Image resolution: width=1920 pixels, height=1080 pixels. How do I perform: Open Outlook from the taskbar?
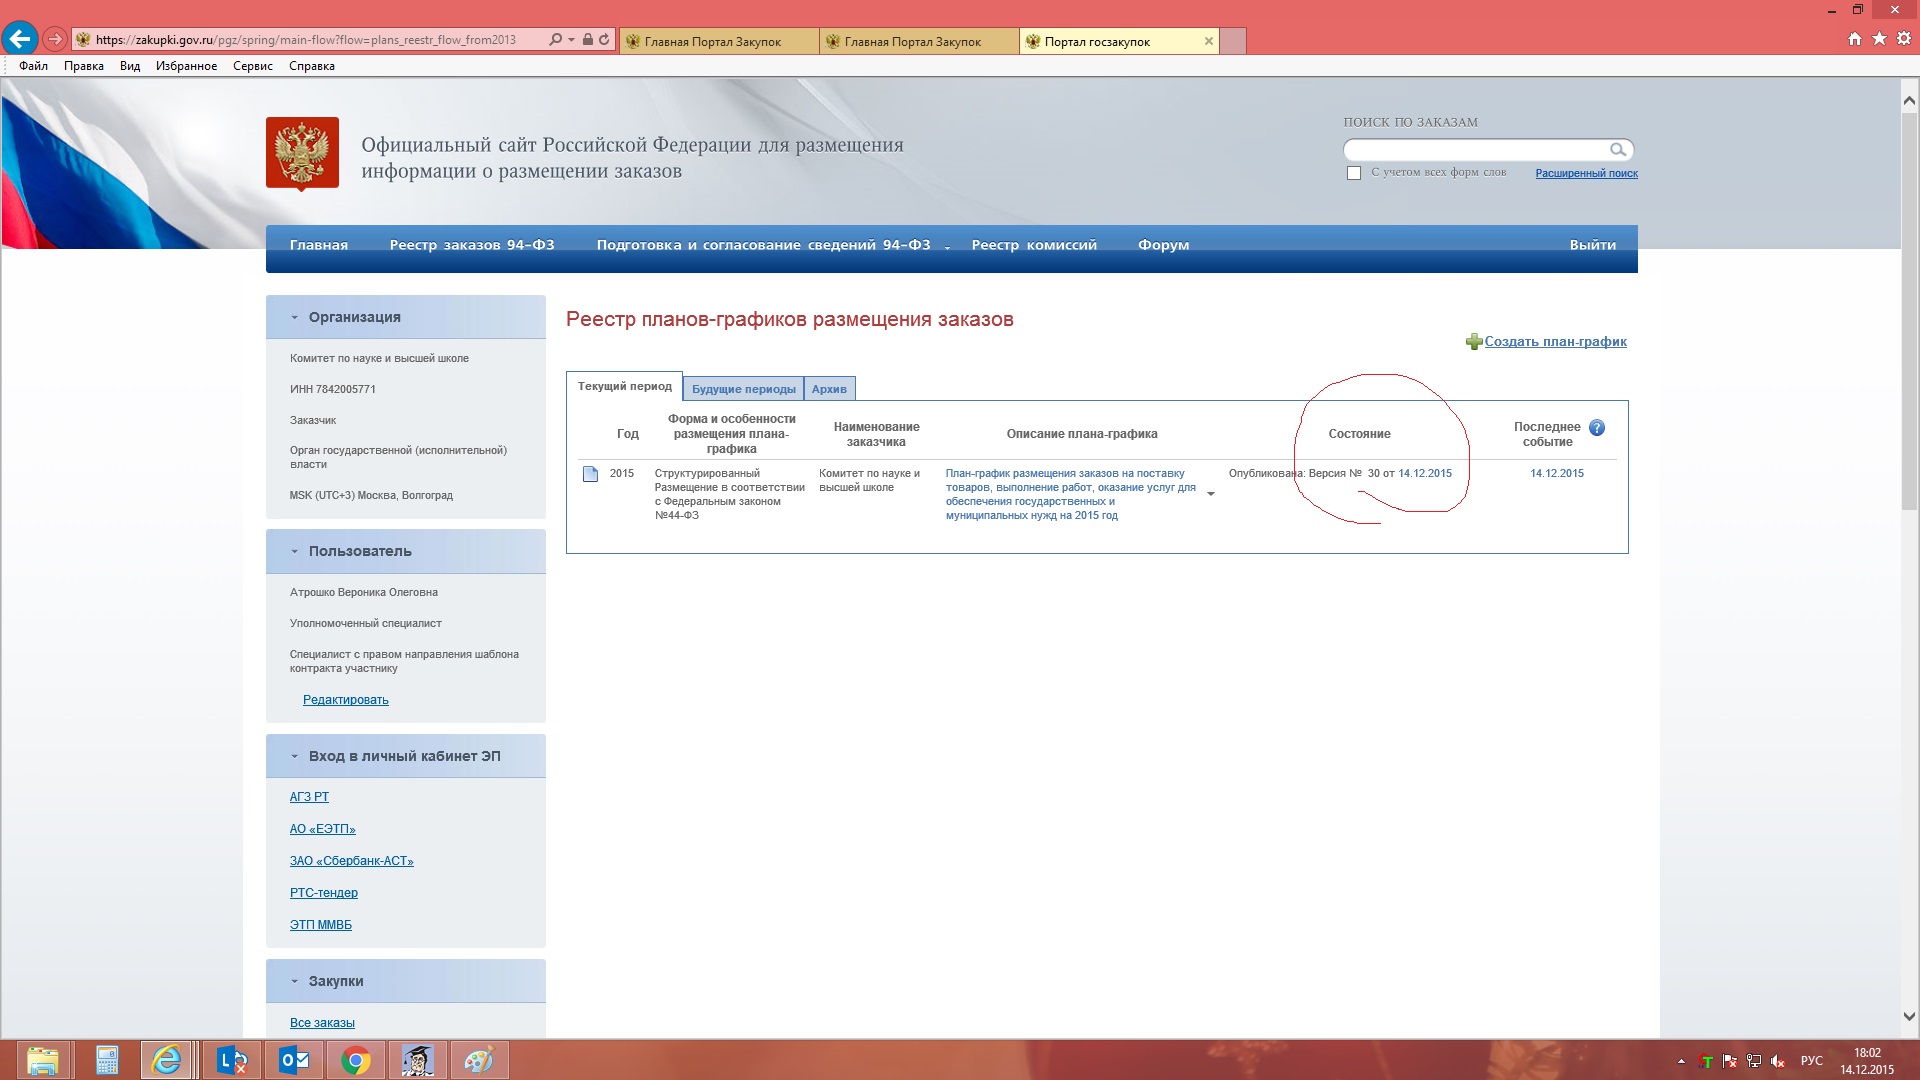click(294, 1060)
